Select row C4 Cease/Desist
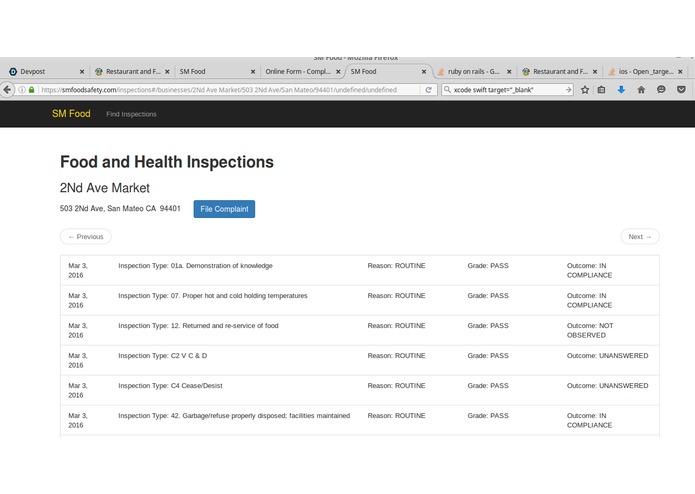This screenshot has width=695, height=494. coord(359,391)
